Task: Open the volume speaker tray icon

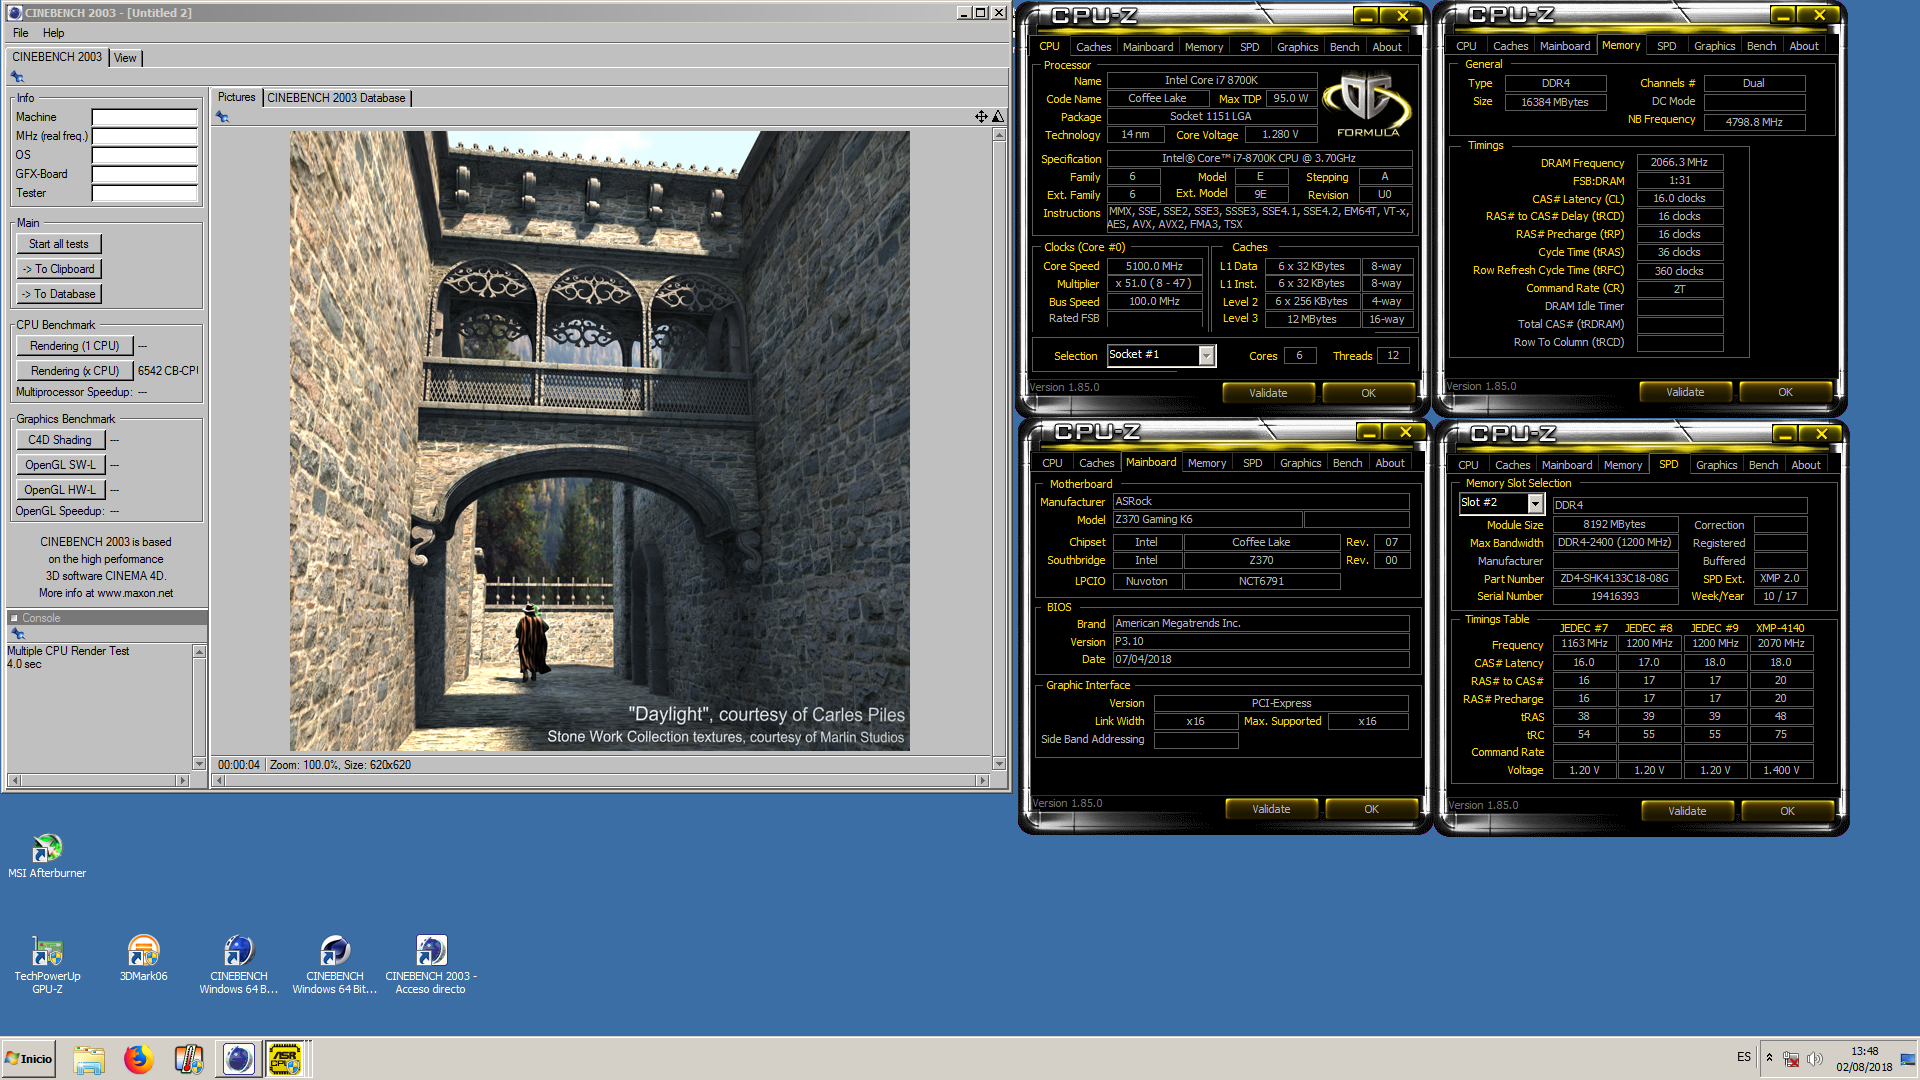Action: click(1815, 1059)
